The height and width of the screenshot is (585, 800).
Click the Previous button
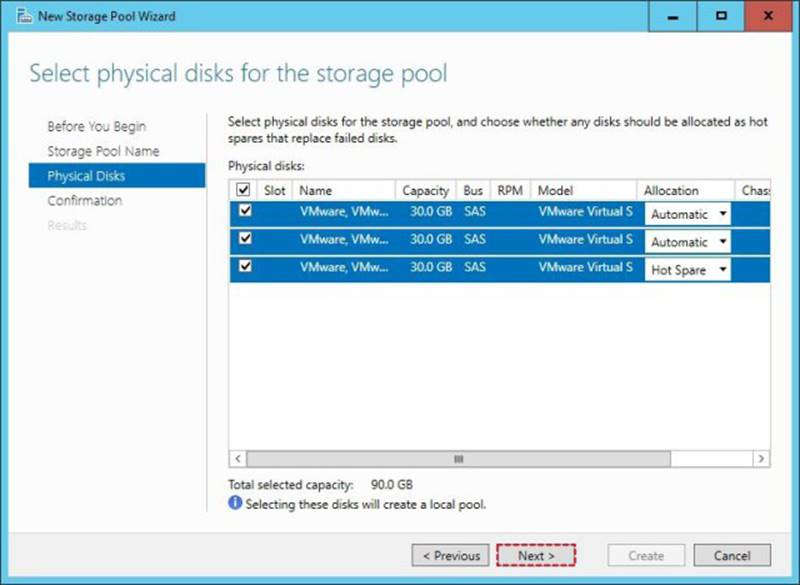(451, 556)
